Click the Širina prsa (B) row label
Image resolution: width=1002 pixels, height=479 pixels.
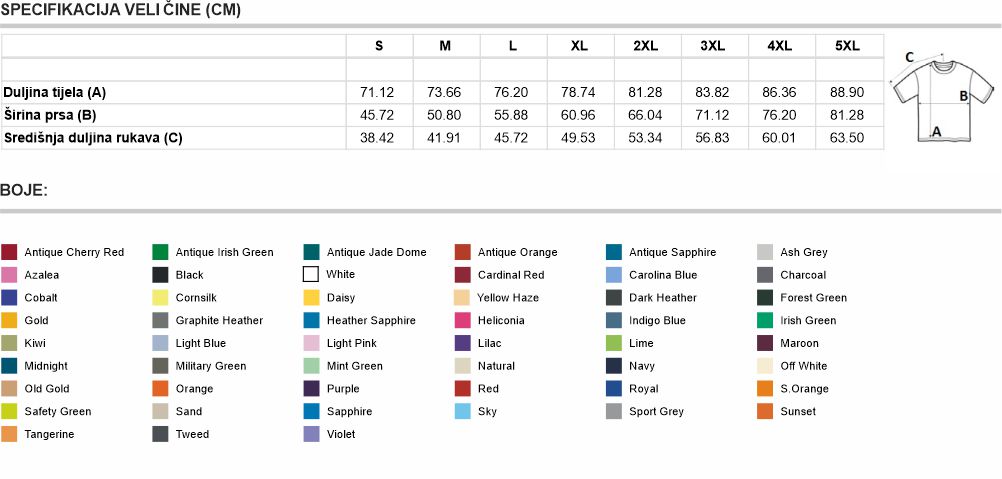pos(50,115)
